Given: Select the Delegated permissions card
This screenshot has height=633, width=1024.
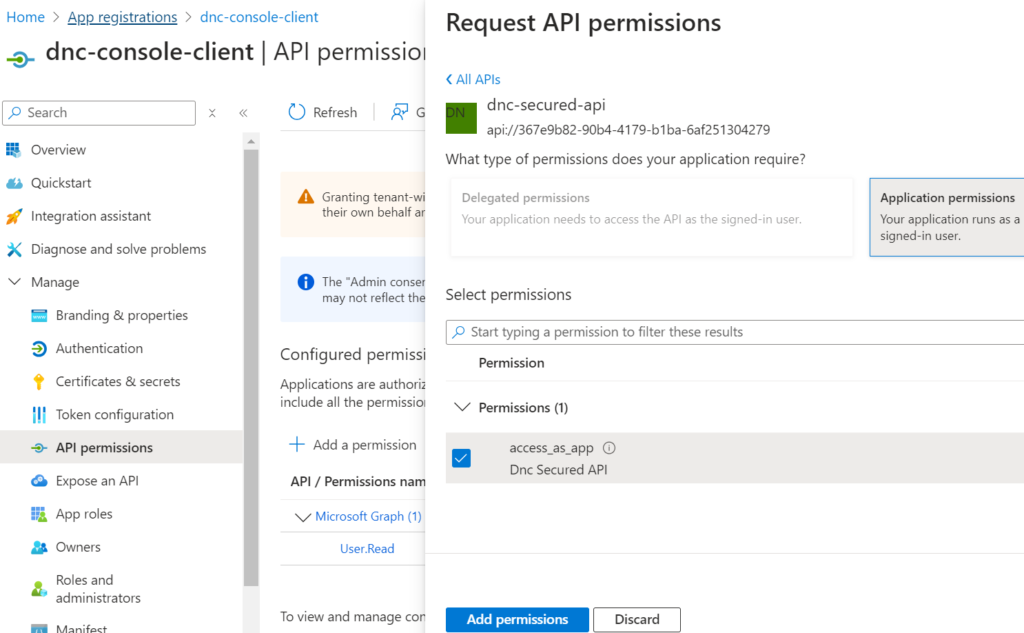Looking at the screenshot, I should (x=651, y=217).
